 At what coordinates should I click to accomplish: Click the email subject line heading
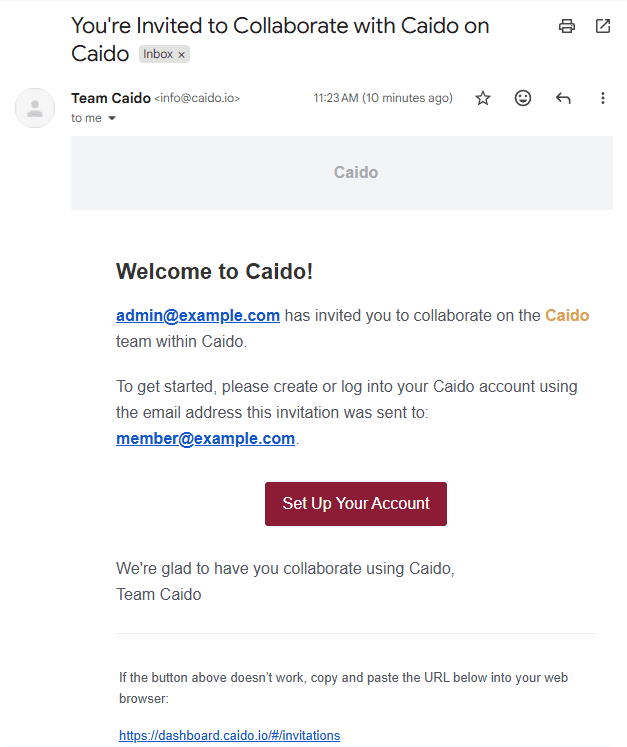[280, 27]
